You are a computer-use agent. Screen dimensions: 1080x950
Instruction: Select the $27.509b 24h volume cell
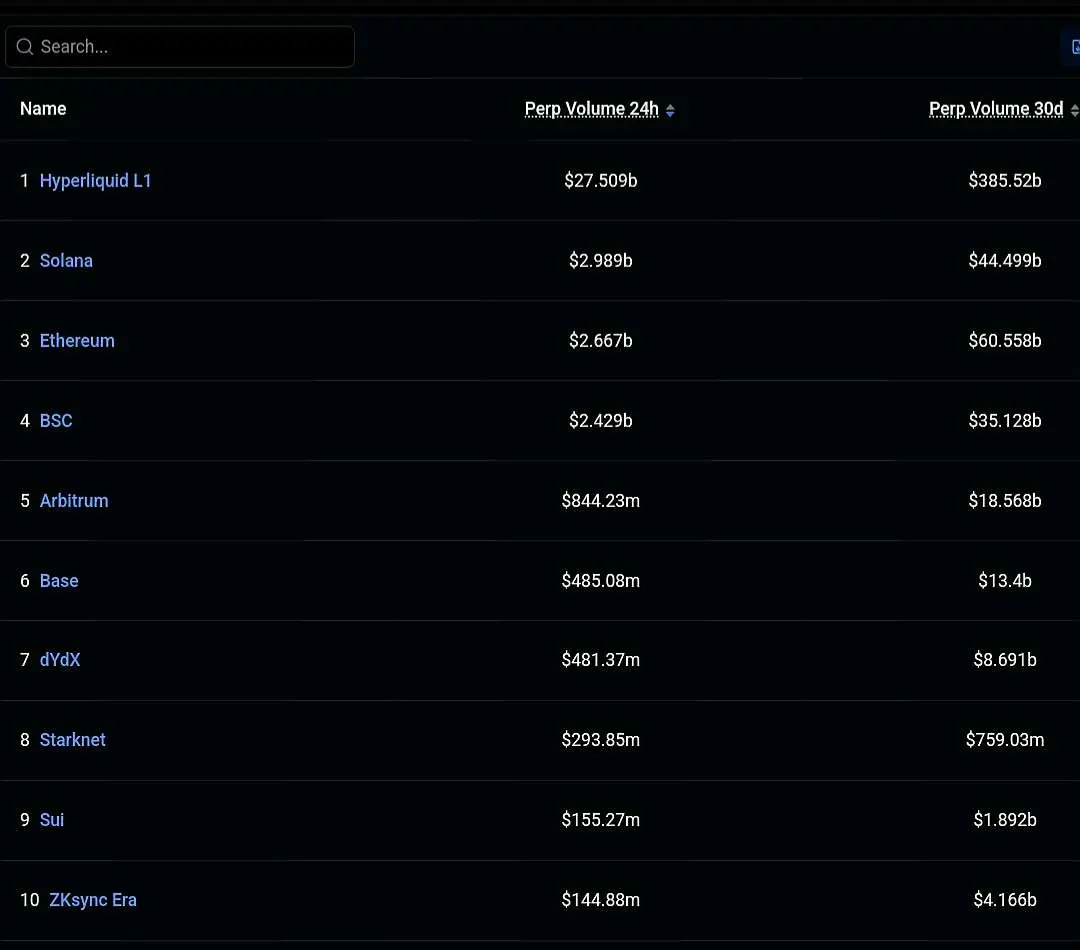(601, 180)
